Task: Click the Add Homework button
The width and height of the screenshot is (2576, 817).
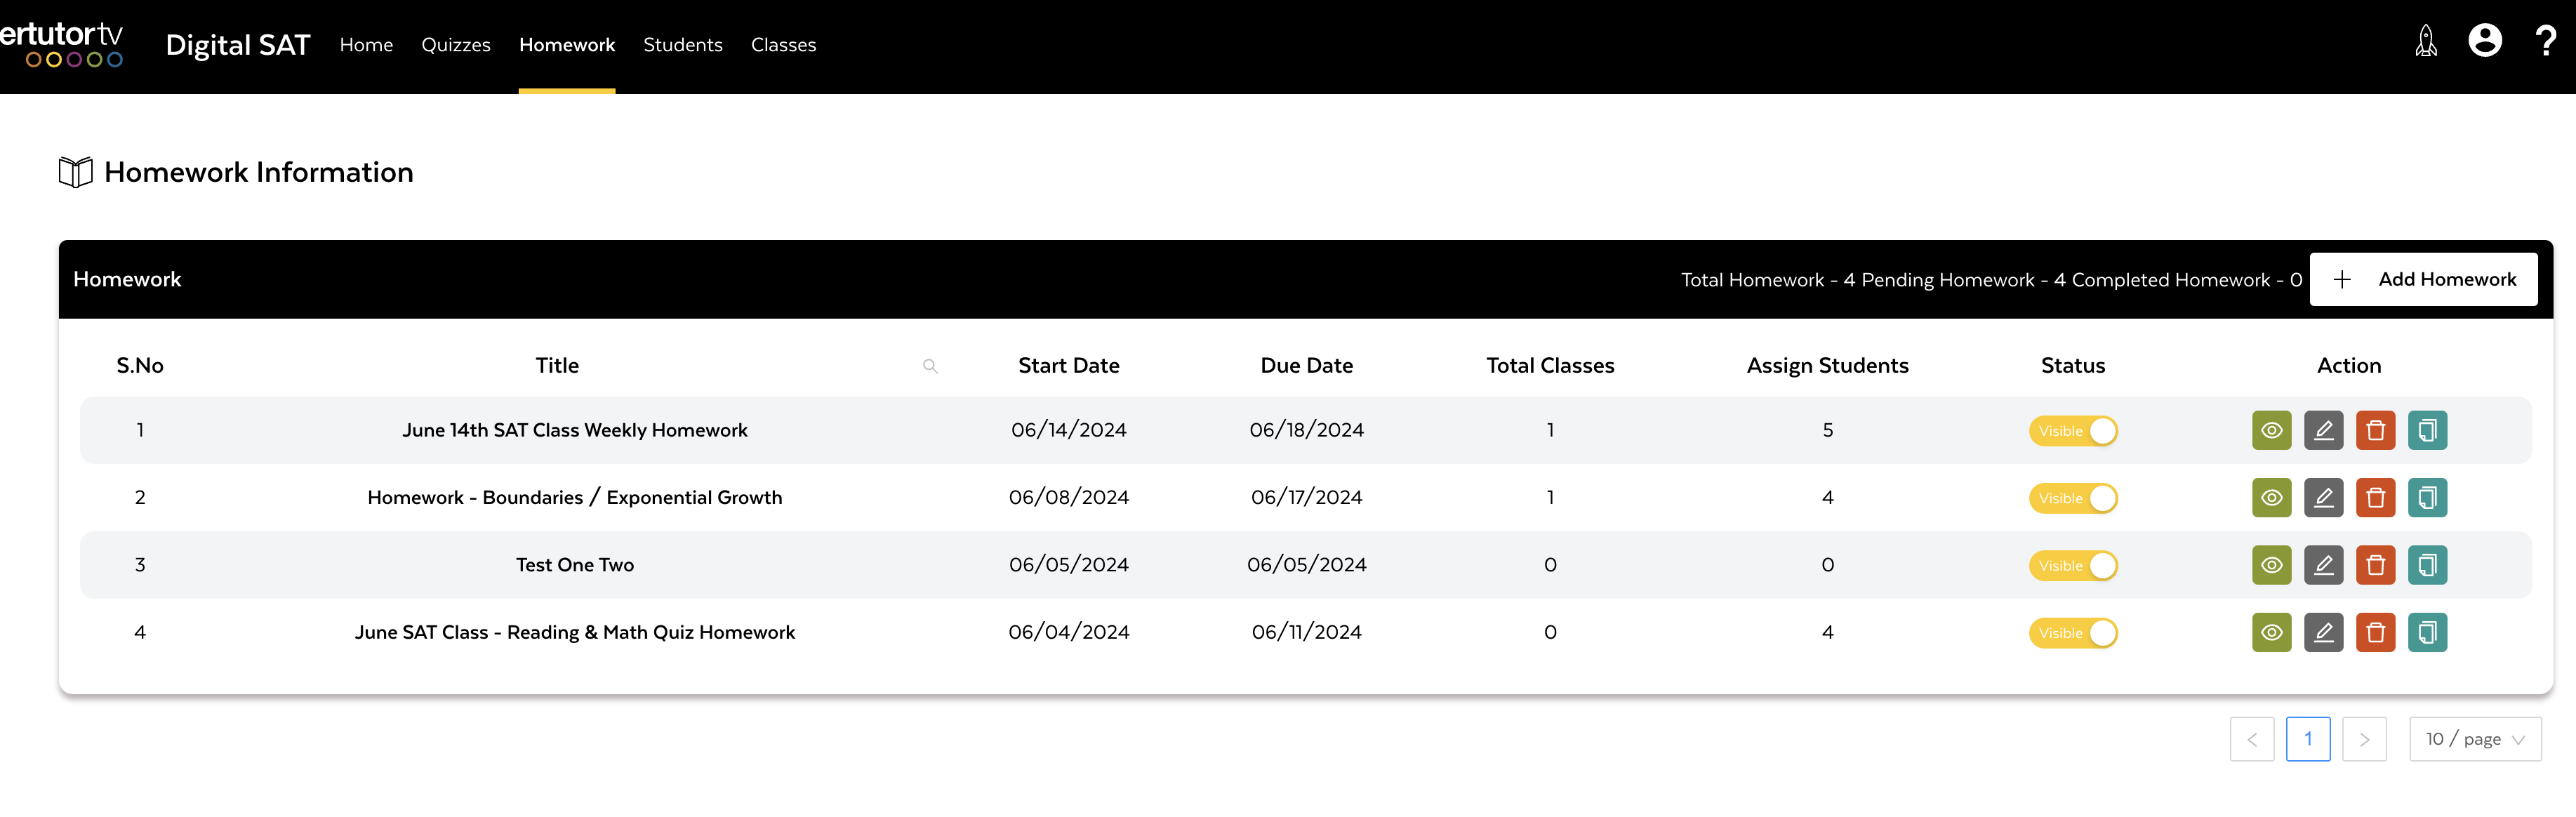Action: [2423, 279]
